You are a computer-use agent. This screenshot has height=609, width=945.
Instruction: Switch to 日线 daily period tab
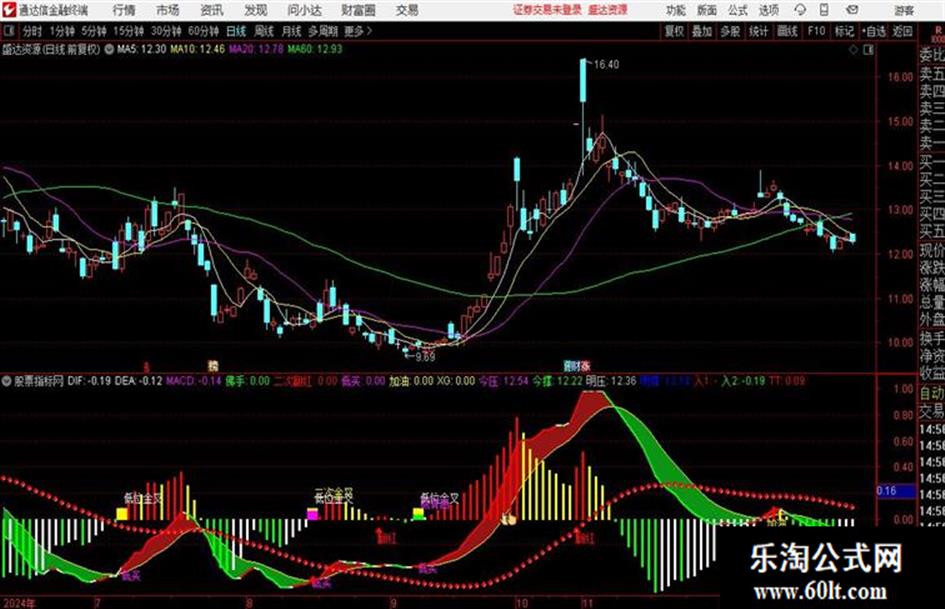coord(236,31)
